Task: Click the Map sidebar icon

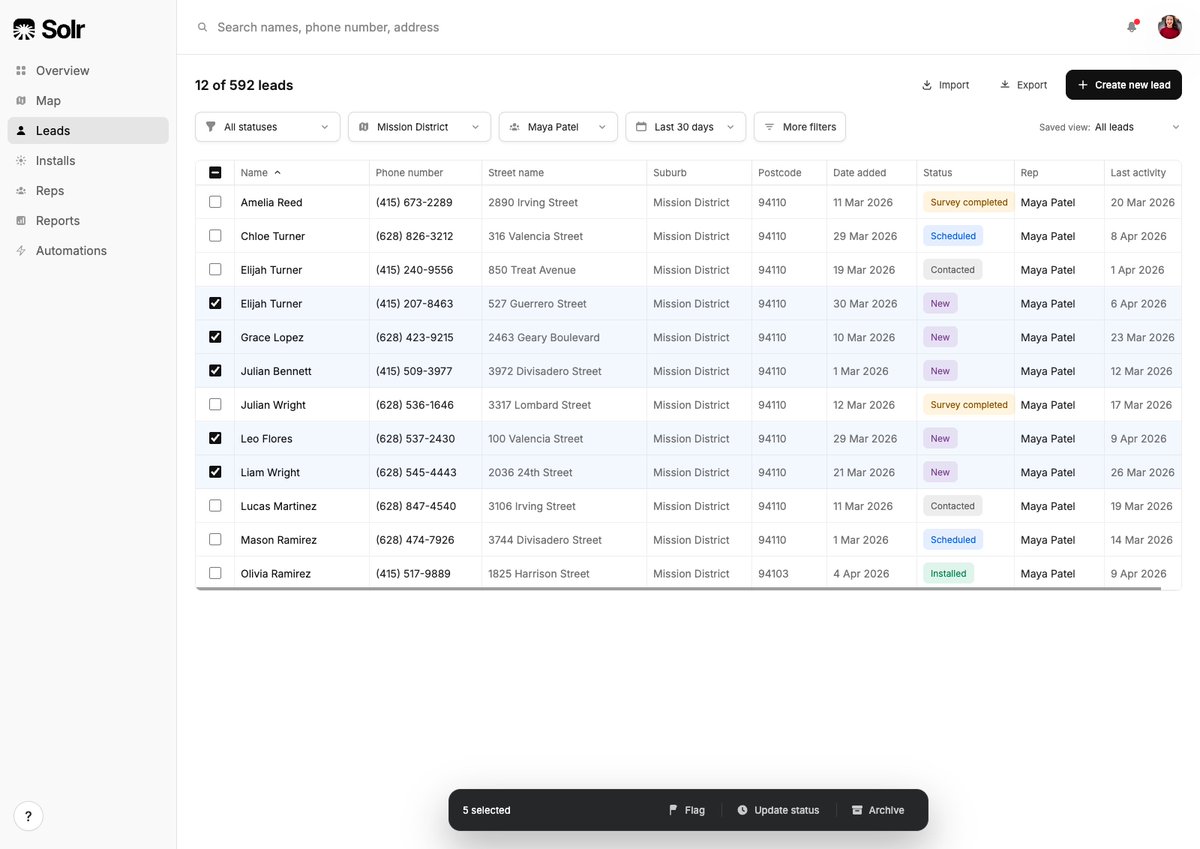Action: point(21,101)
